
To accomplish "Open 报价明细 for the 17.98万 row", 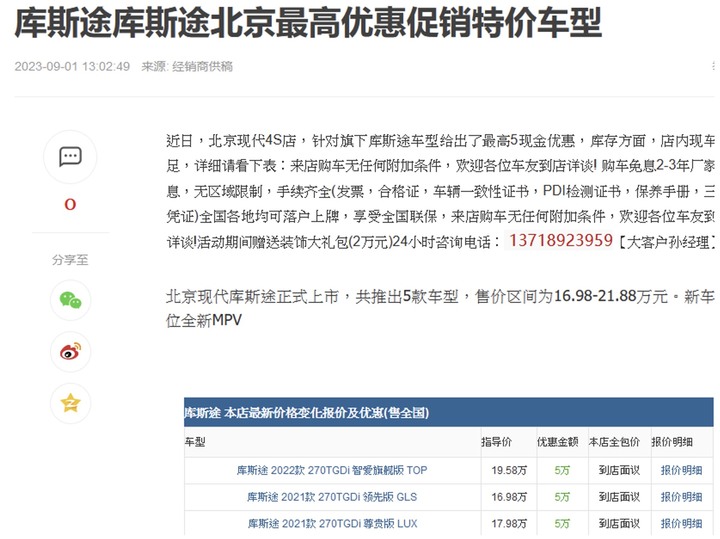I will point(681,523).
